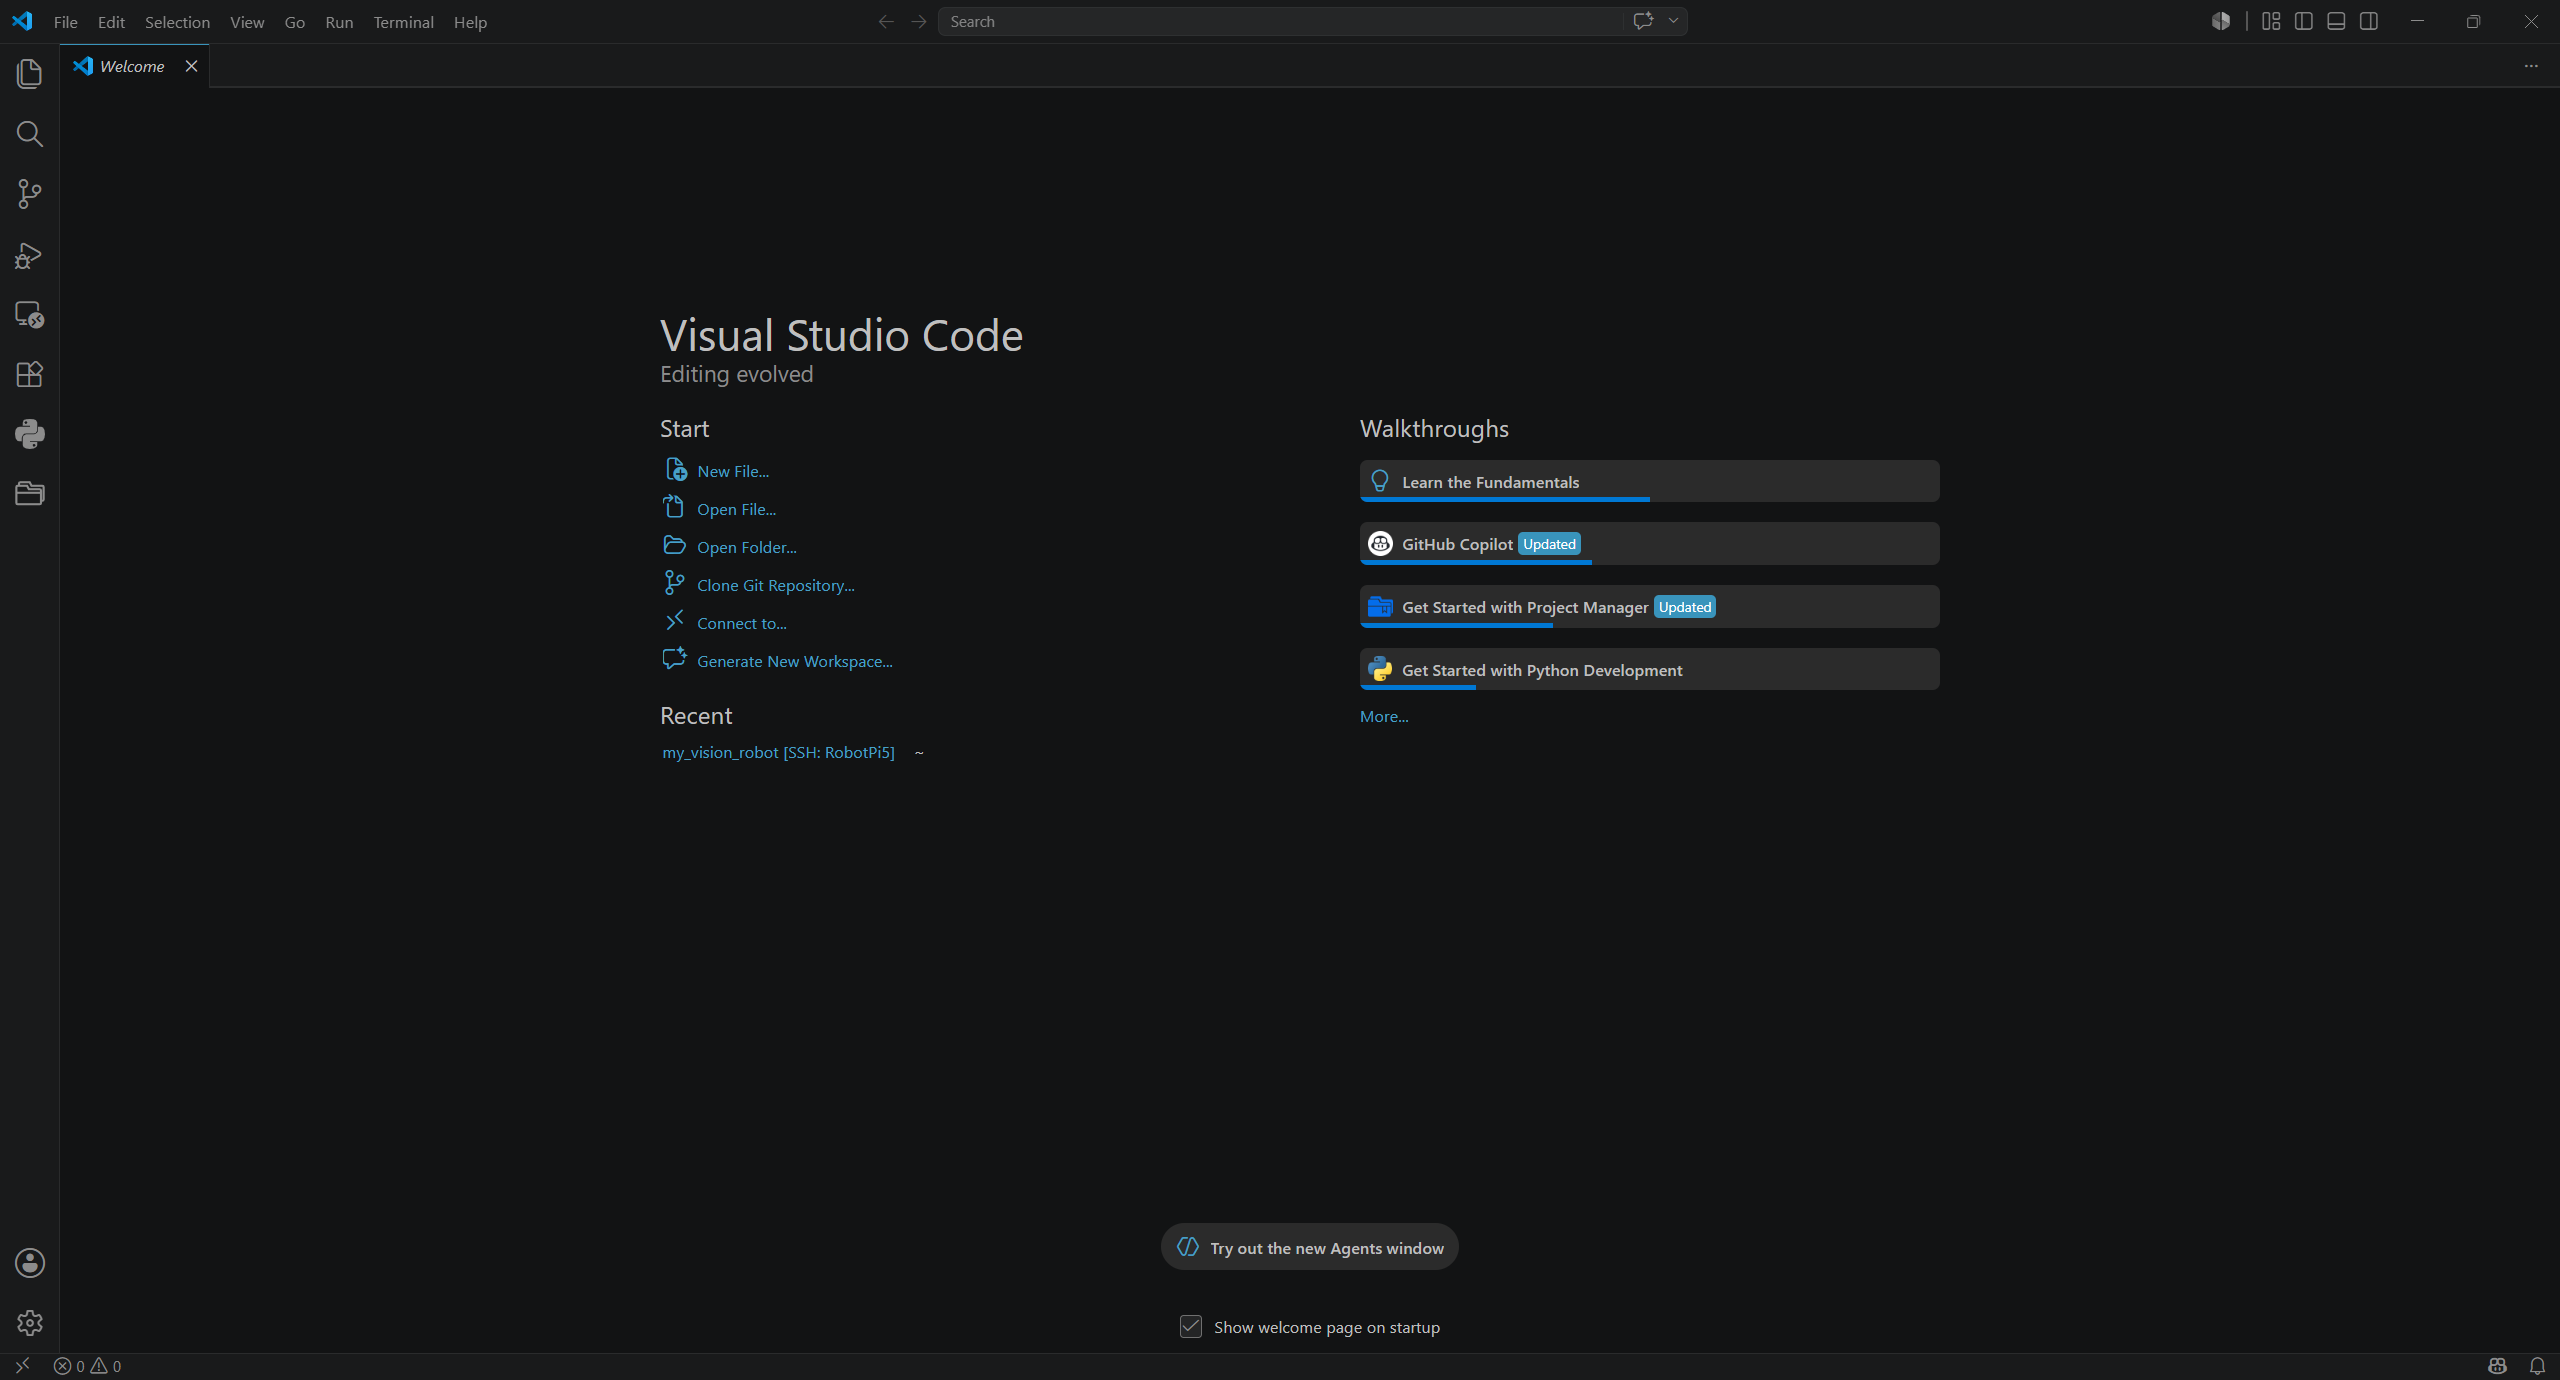
Task: Click the Open Folder... link
Action: [747, 547]
